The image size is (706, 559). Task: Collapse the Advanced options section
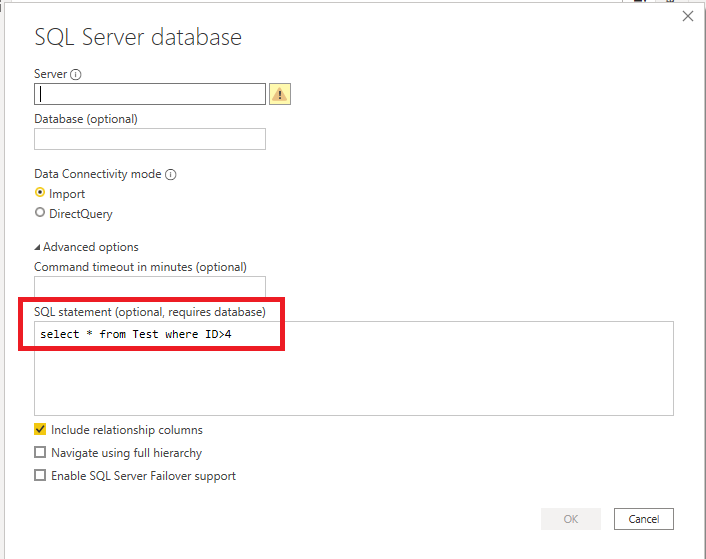point(37,247)
